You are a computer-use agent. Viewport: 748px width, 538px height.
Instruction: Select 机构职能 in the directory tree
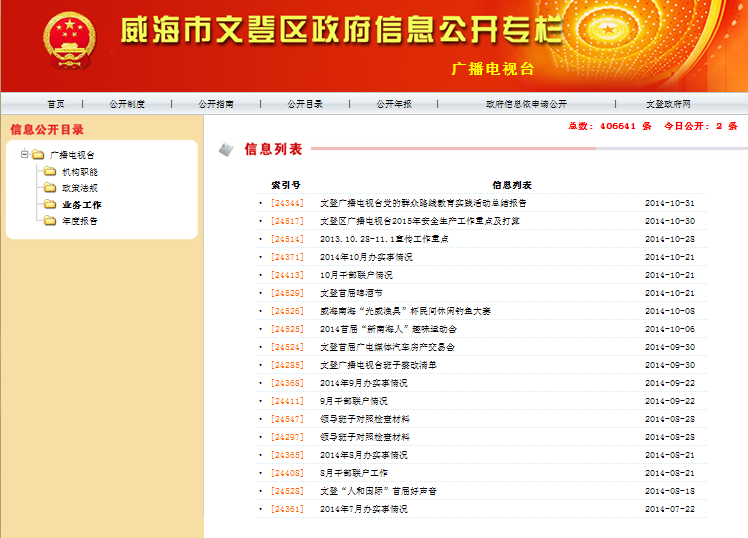[x=80, y=172]
